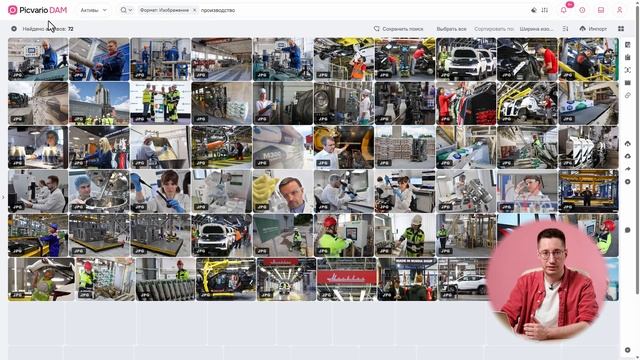This screenshot has width=640, height=360.
Task: Select thumbnail of woman in blue hairnet with bowl
Action: (x=99, y=191)
